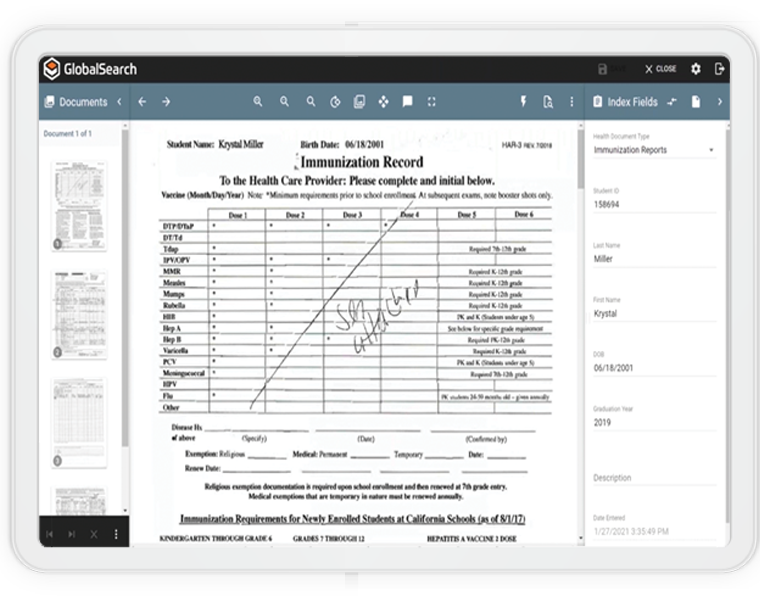
Task: Collapse the Index Fields panel chevron
Action: point(720,102)
